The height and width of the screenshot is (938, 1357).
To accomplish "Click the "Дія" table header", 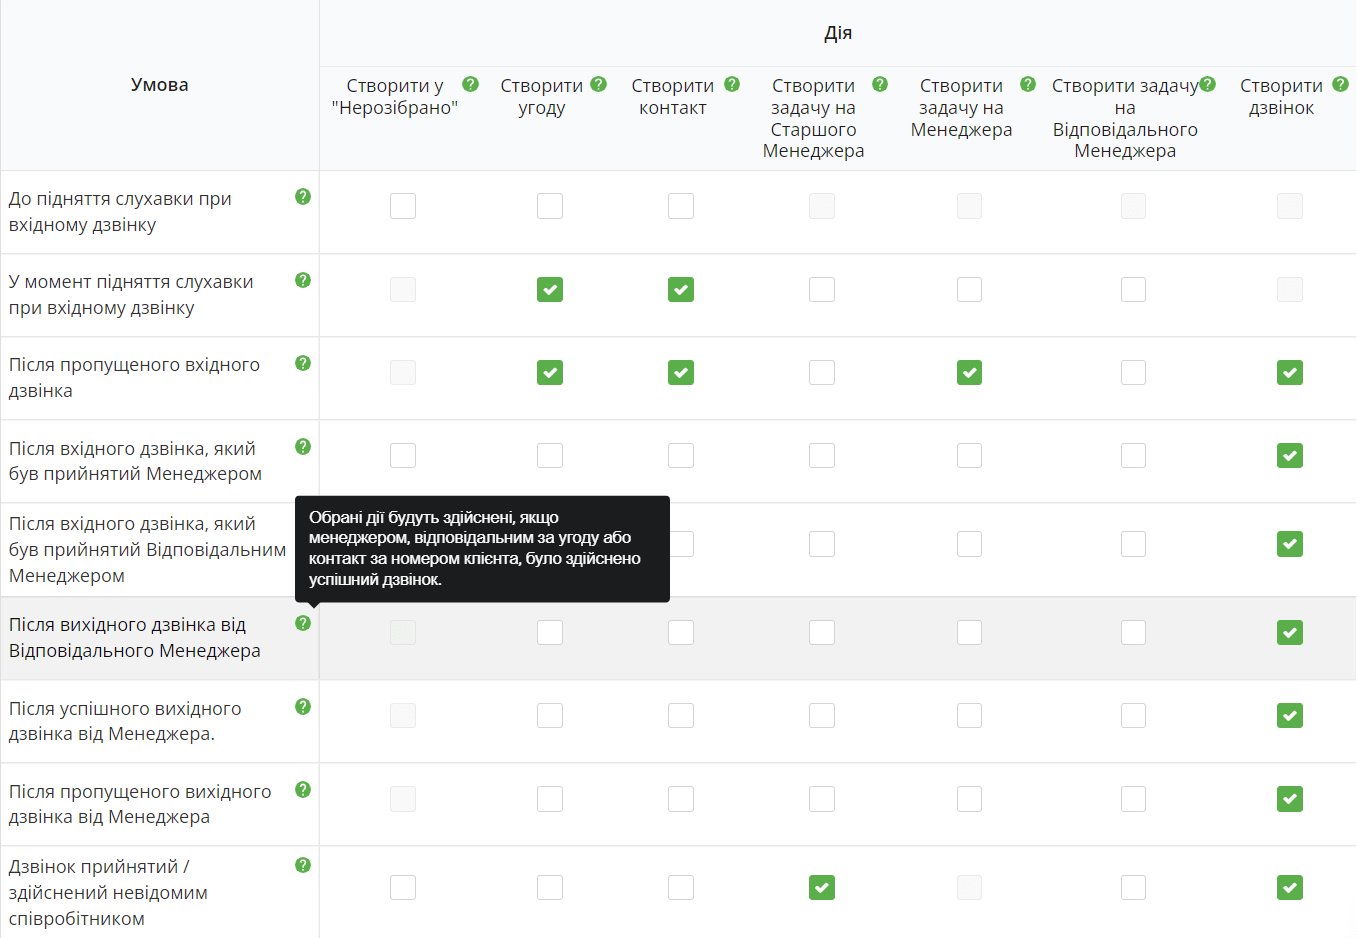I will (838, 33).
